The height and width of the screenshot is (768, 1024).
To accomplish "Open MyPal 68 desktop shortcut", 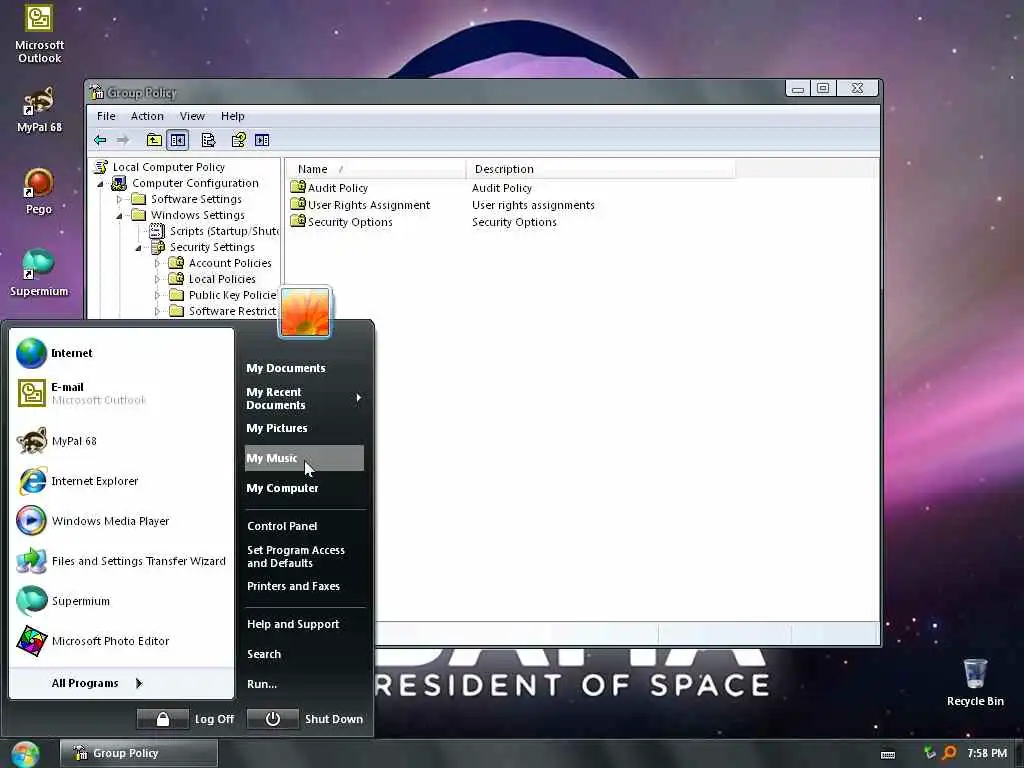I will click(x=39, y=109).
